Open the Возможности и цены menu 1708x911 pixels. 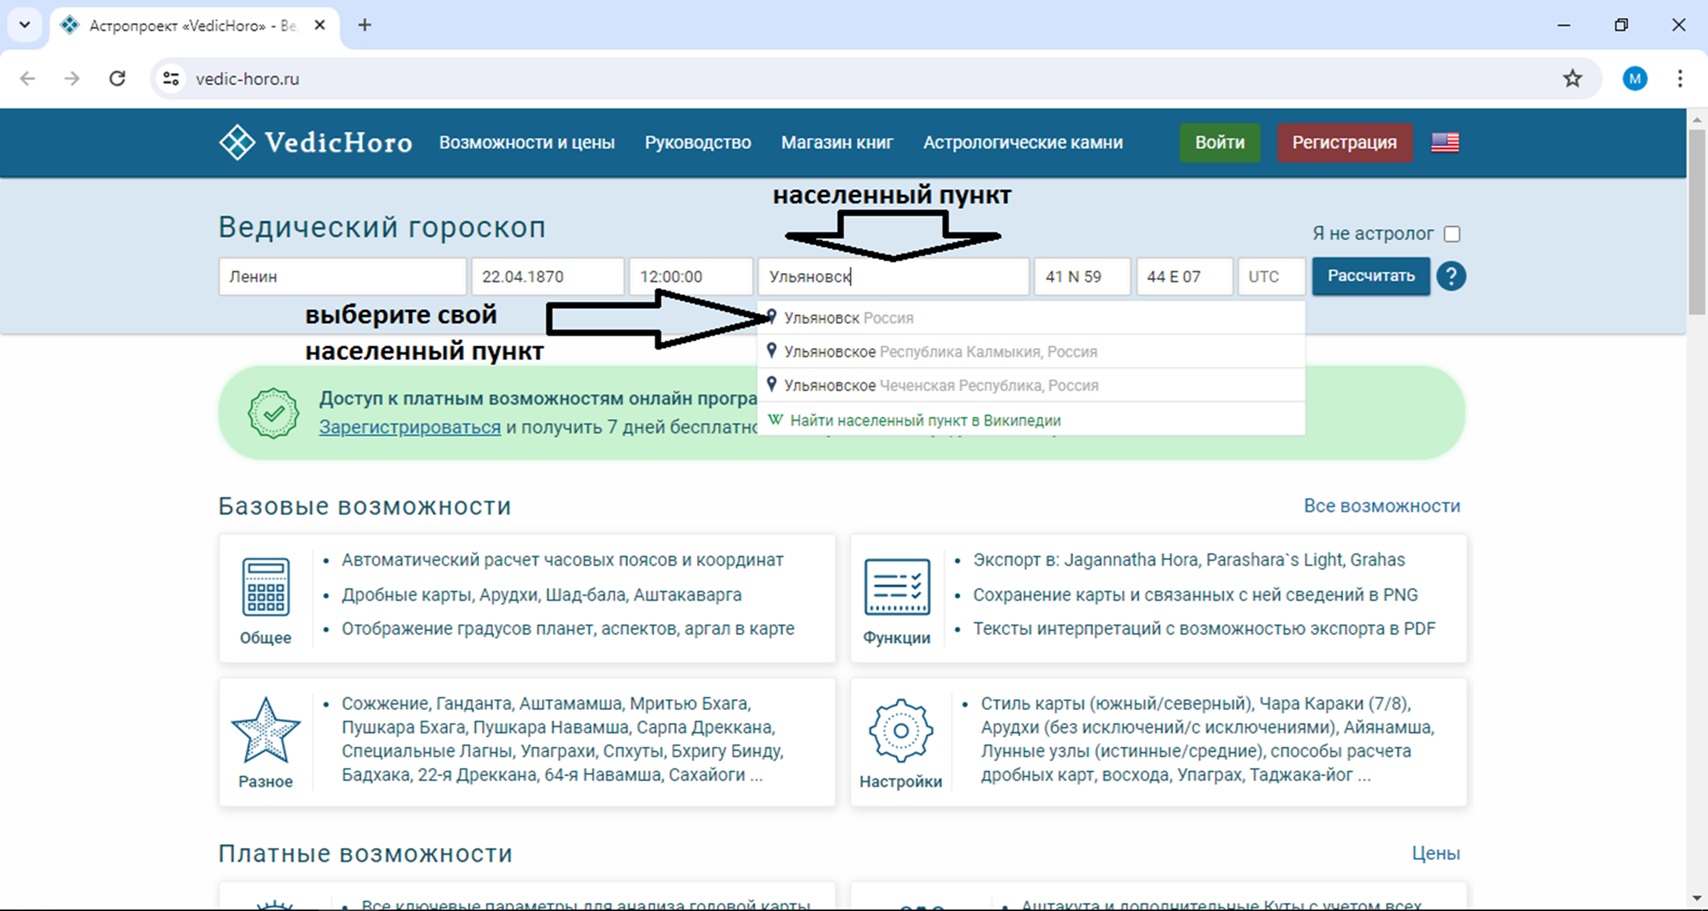(x=527, y=143)
